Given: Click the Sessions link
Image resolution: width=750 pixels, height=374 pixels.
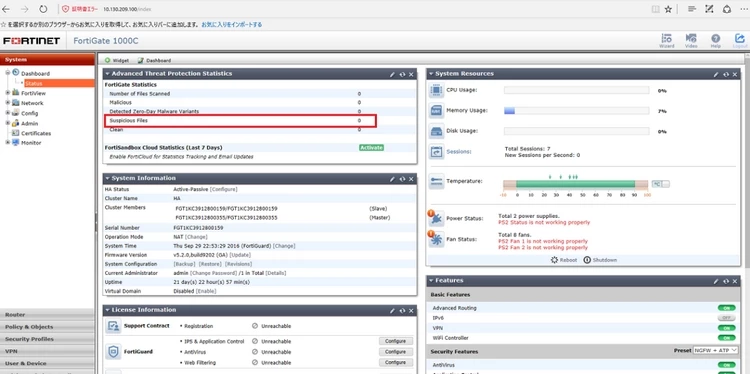Looking at the screenshot, I should tap(459, 152).
